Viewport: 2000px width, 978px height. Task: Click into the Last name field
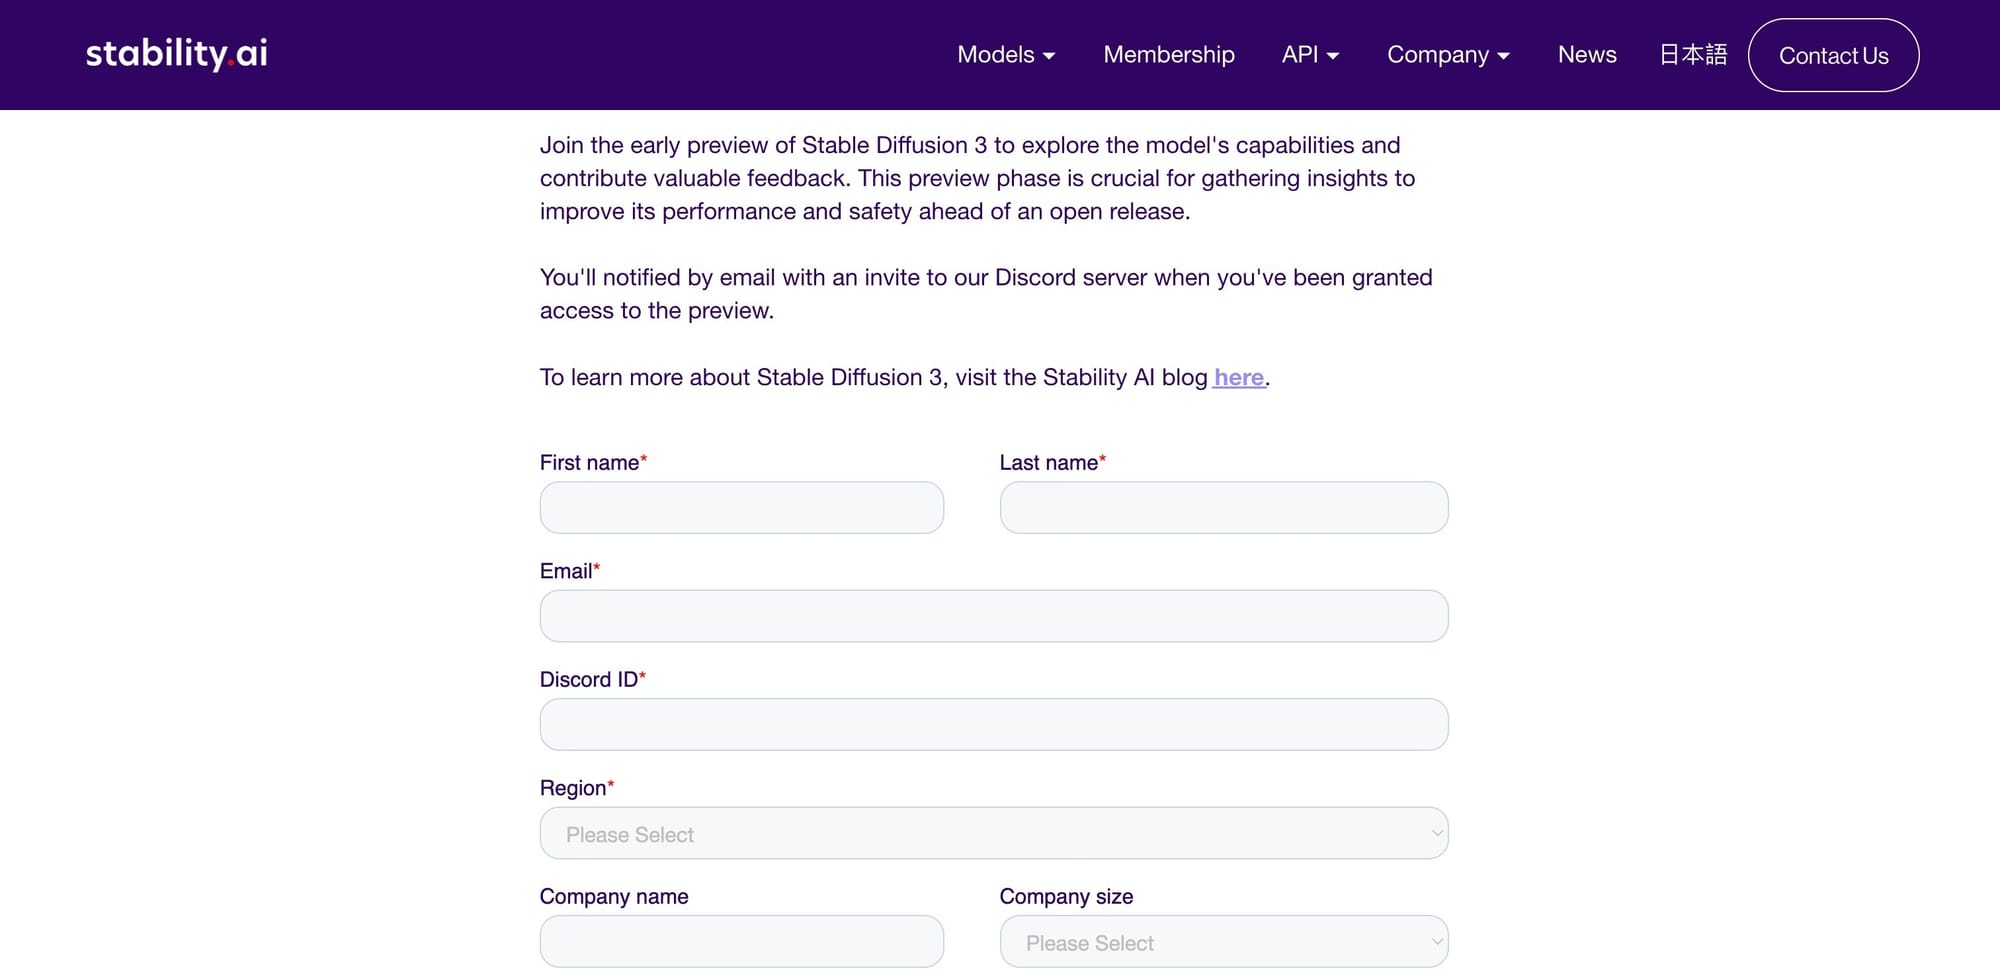[1223, 507]
